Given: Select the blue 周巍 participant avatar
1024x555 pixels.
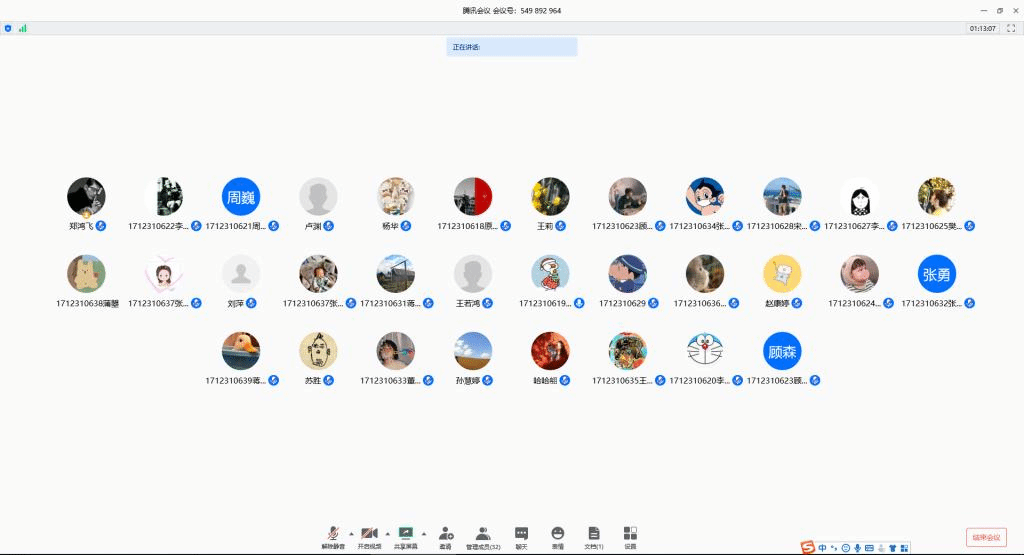Looking at the screenshot, I should click(x=241, y=197).
